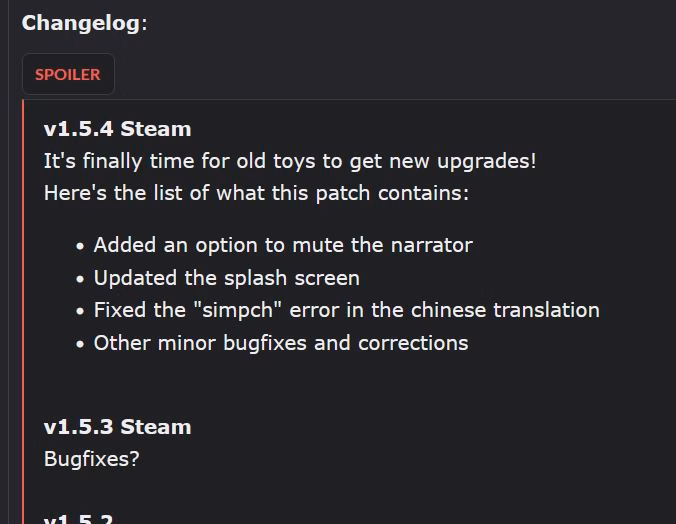
Task: Click "Updated the splash screen" item
Action: (227, 278)
